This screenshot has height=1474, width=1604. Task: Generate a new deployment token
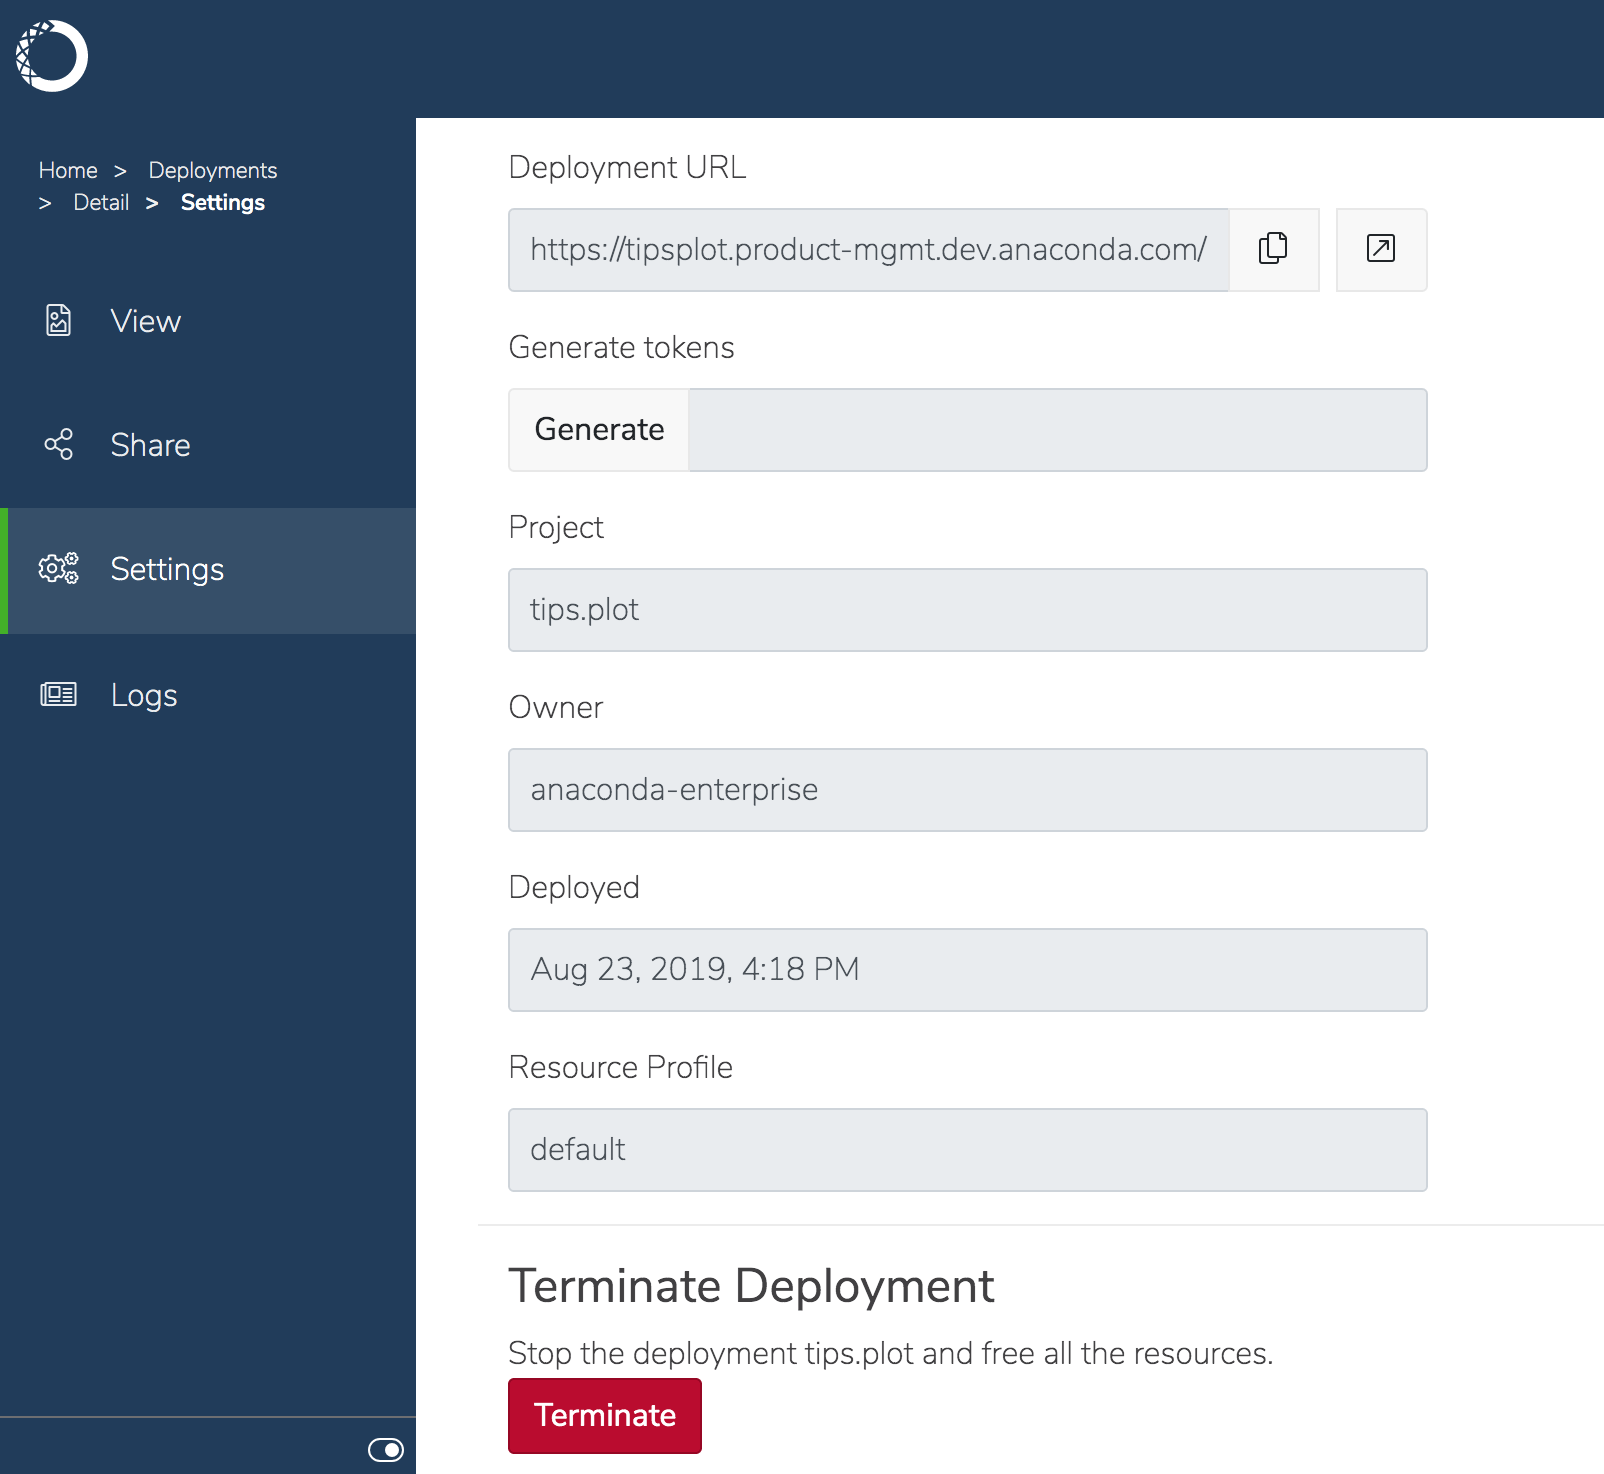[x=599, y=429]
